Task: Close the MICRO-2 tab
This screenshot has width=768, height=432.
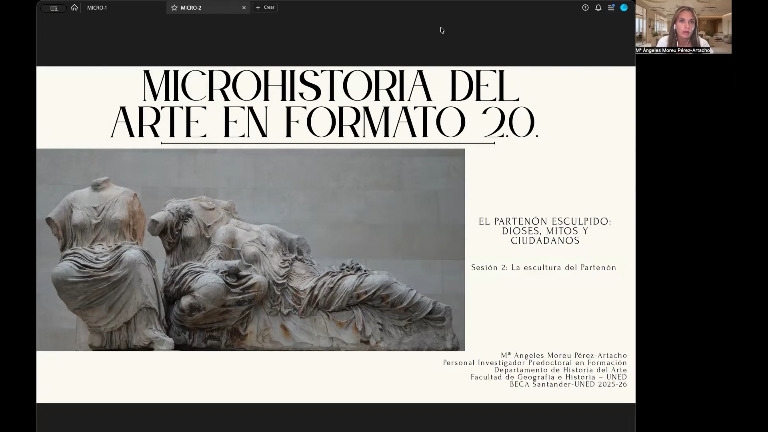Action: (244, 8)
